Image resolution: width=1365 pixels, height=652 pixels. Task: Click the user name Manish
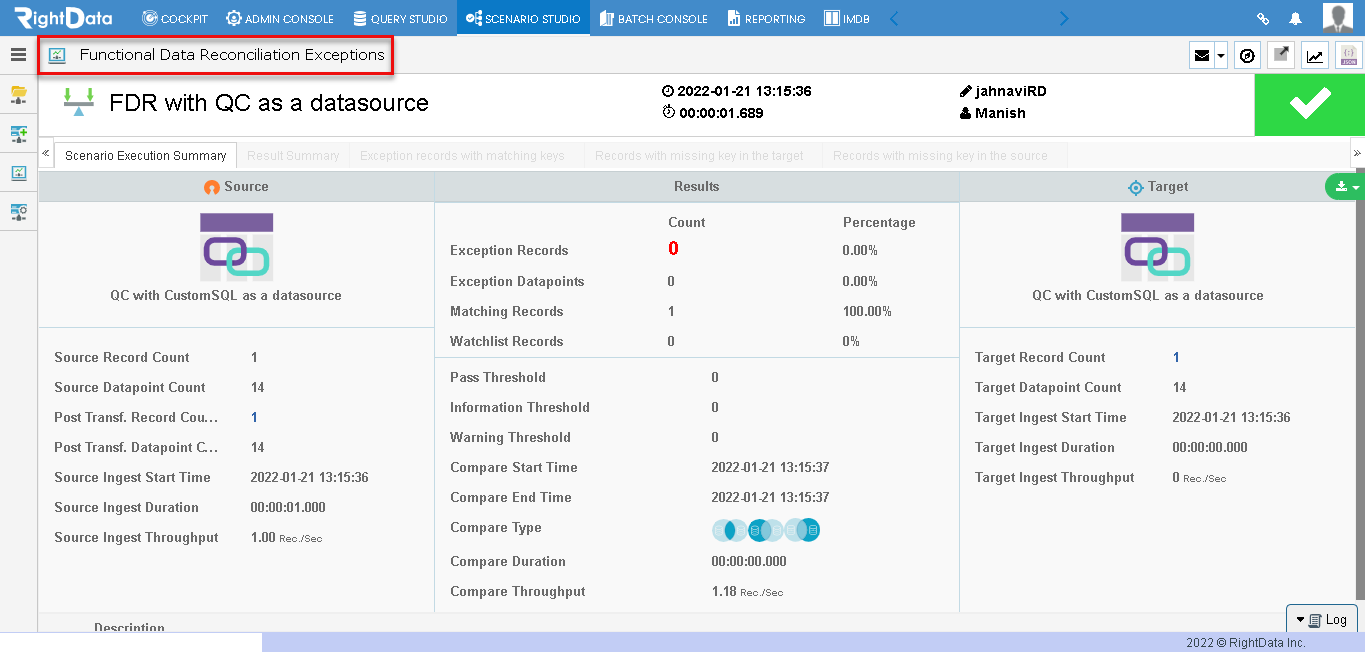click(x=1000, y=113)
